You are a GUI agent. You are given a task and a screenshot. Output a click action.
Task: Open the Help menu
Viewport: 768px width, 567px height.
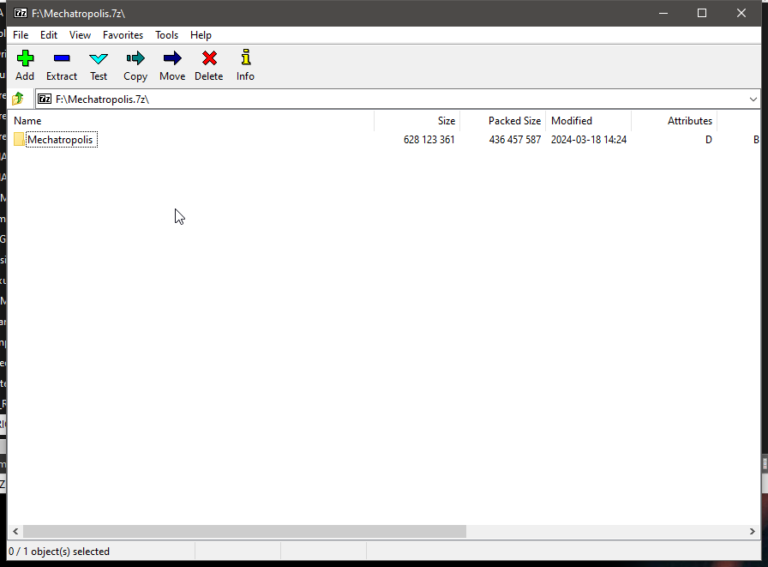[x=201, y=35]
